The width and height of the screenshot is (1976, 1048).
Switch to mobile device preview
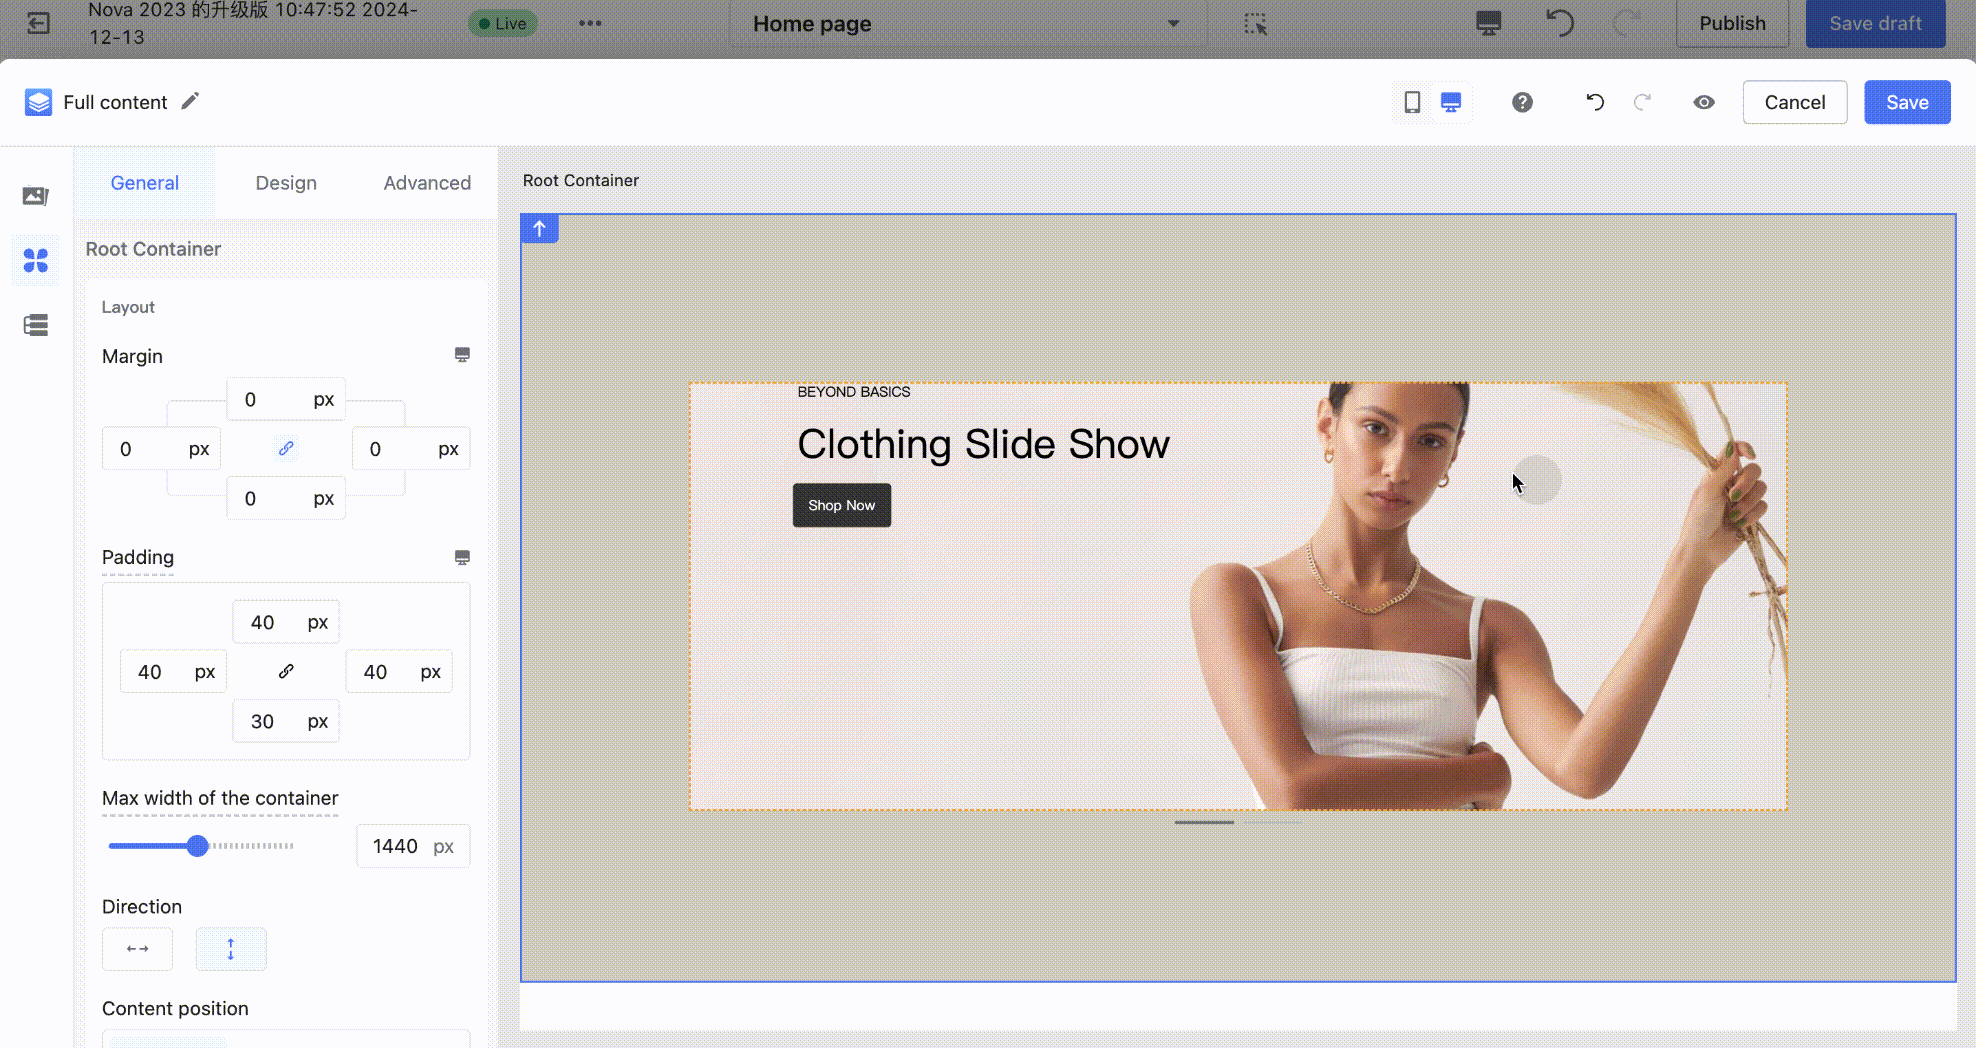(1412, 102)
